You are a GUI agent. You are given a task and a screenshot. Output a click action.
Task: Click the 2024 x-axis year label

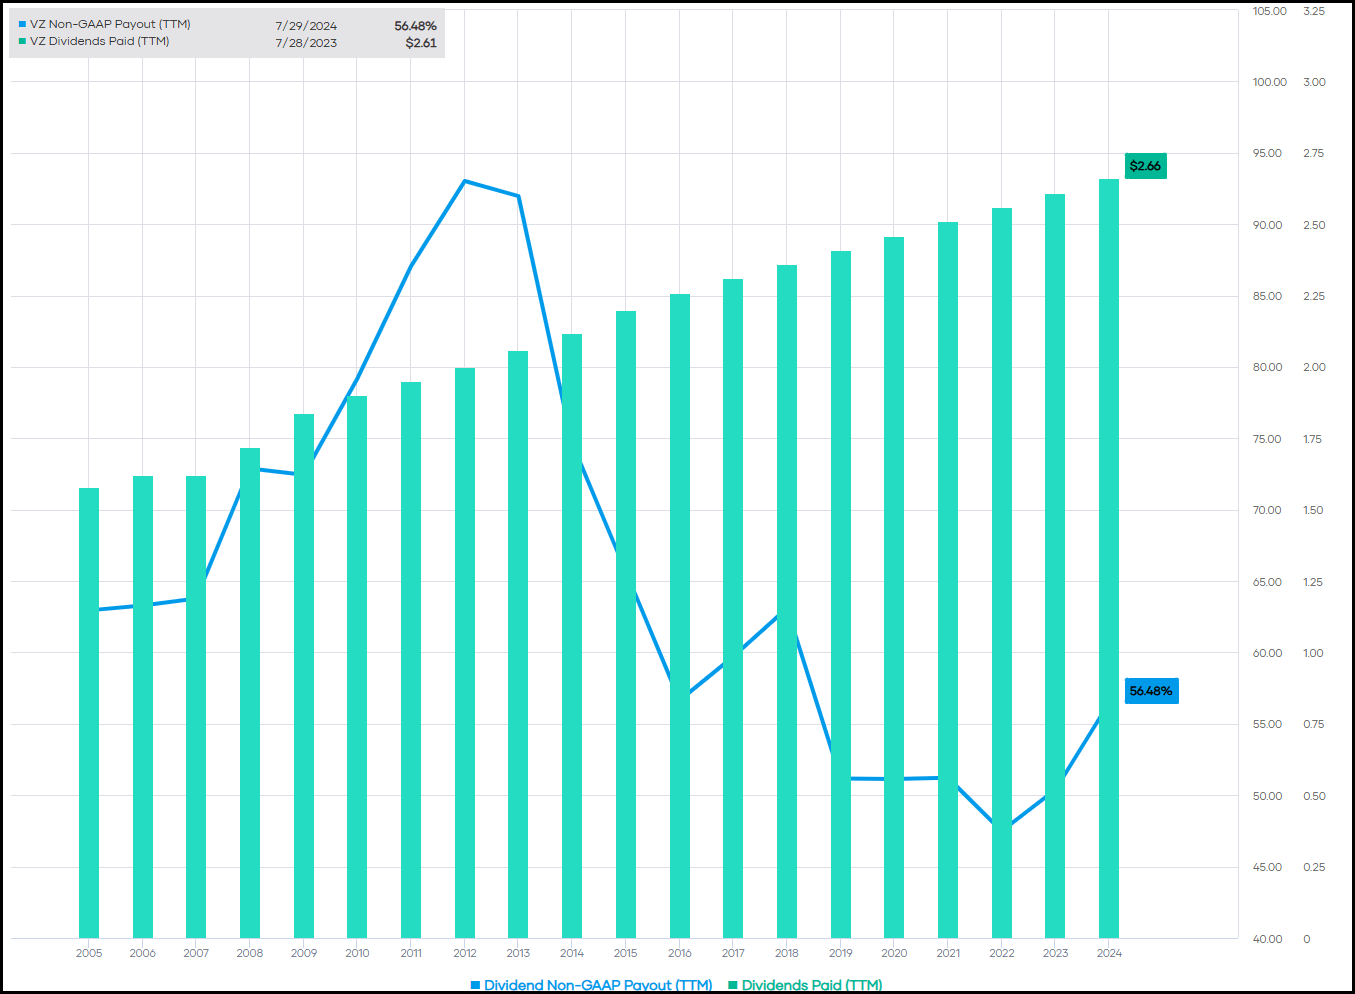pos(1109,953)
